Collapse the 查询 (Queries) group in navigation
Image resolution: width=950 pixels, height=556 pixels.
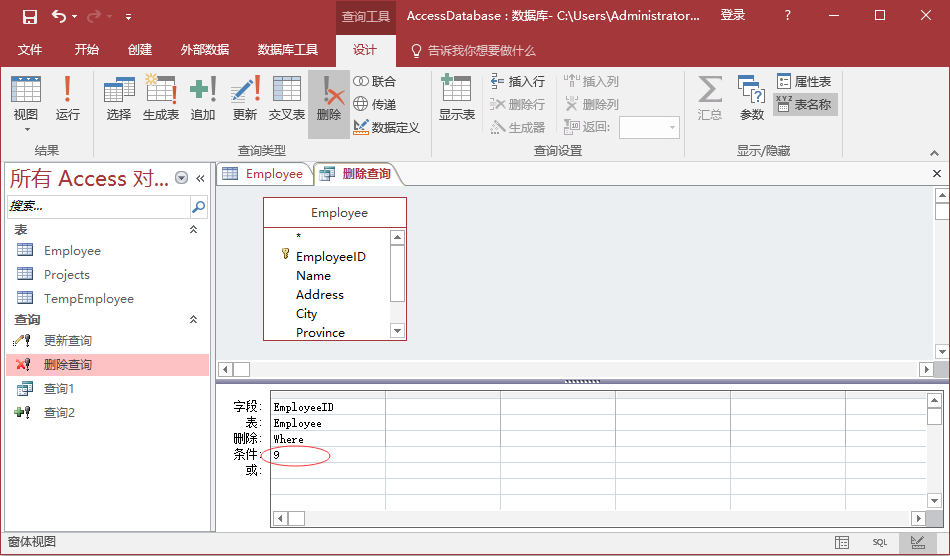point(194,320)
